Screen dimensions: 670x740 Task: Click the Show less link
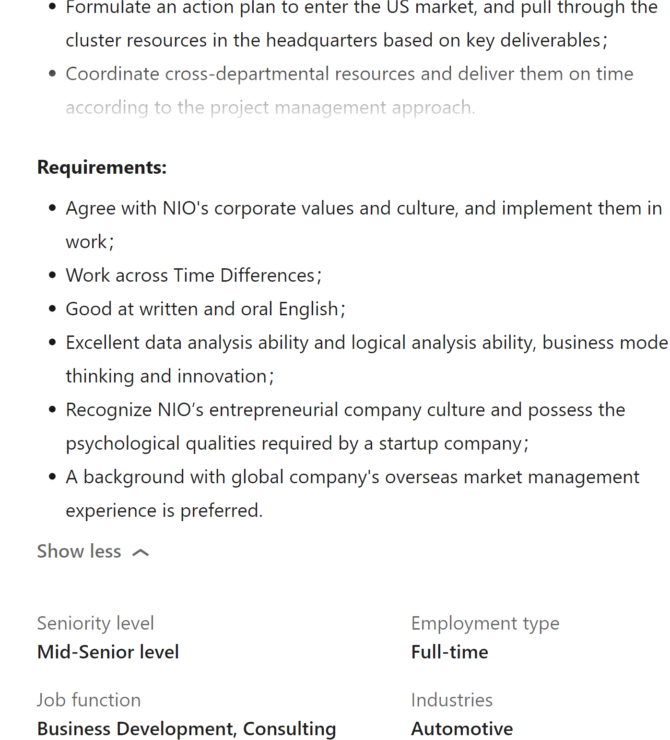[79, 551]
